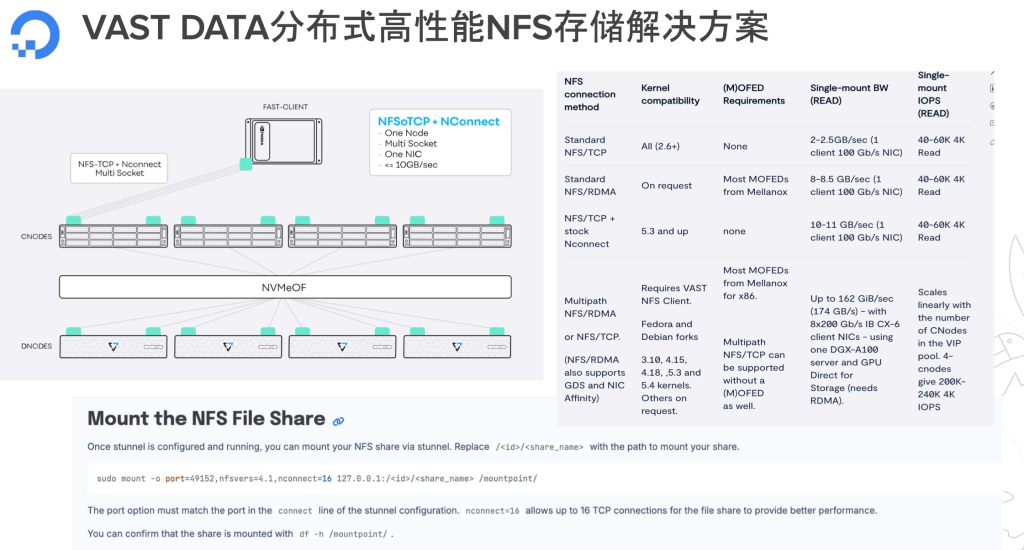
Task: Click the DigitalOcean logo in the header
Action: coord(35,32)
